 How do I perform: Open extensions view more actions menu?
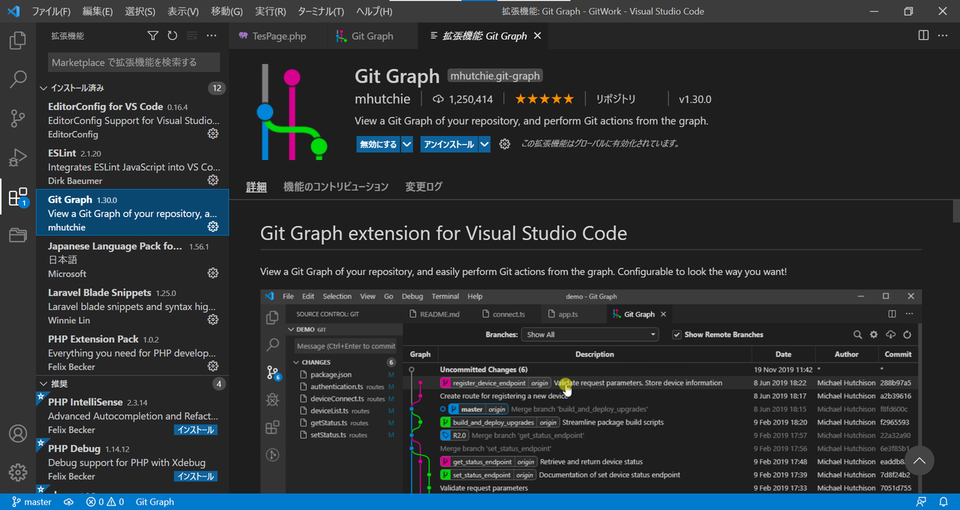pyautogui.click(x=212, y=36)
